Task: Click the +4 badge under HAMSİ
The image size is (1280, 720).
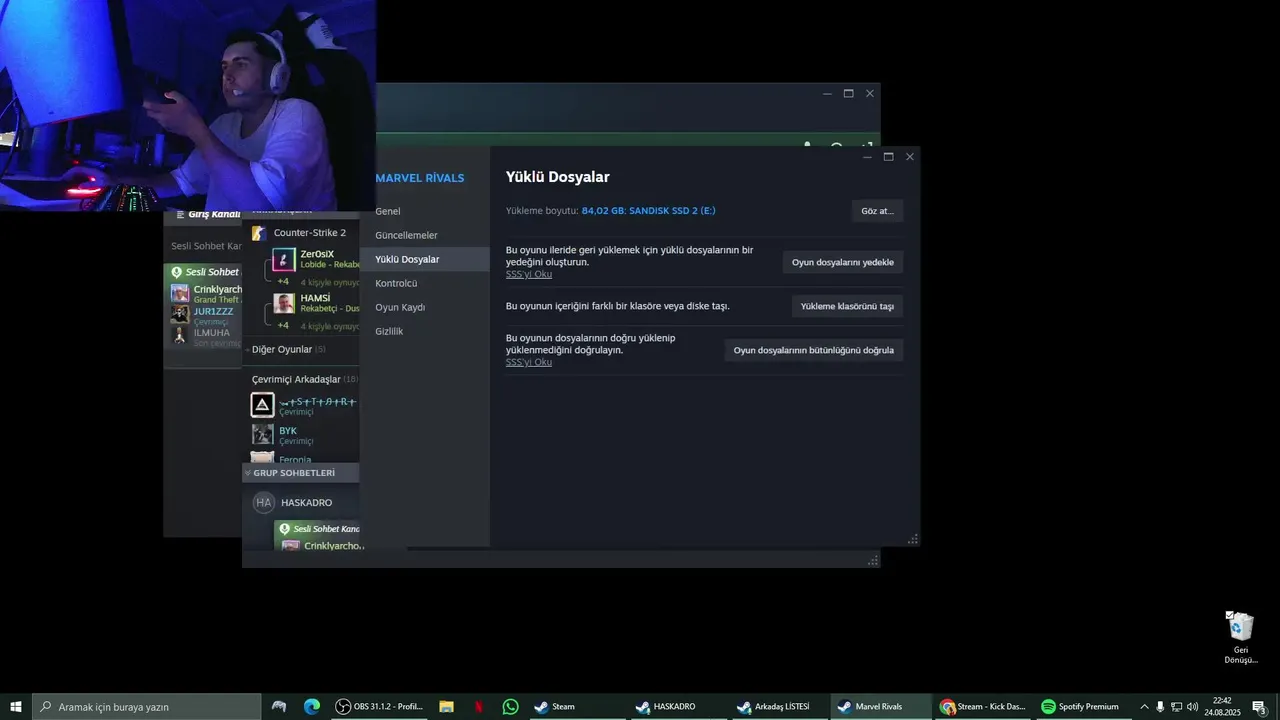Action: [x=283, y=326]
